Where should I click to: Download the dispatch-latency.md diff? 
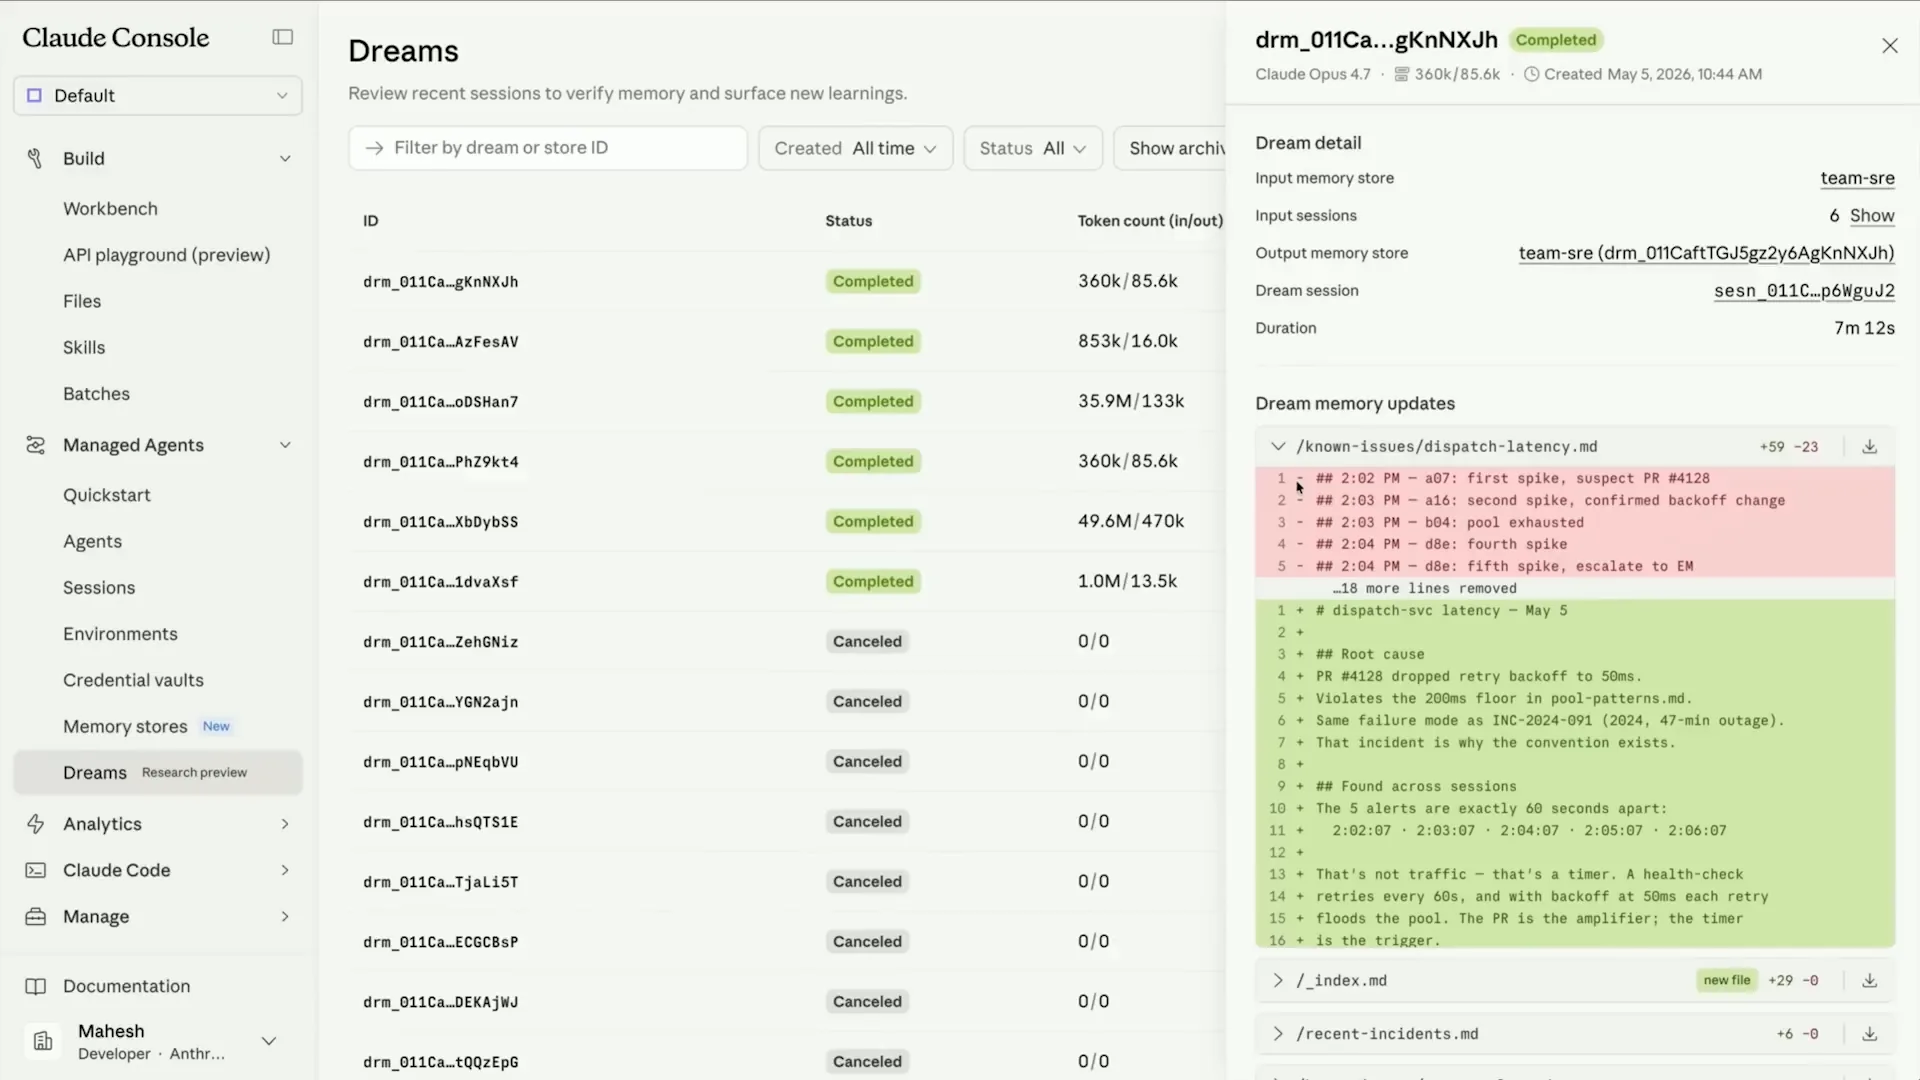[1869, 447]
